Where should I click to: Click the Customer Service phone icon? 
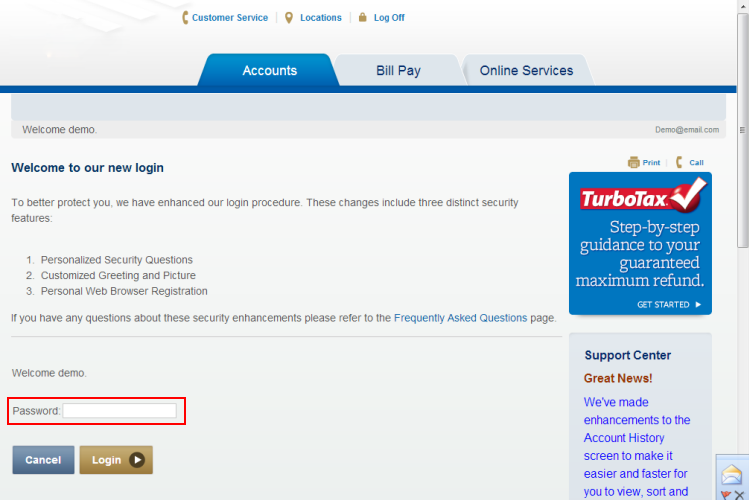(x=185, y=18)
